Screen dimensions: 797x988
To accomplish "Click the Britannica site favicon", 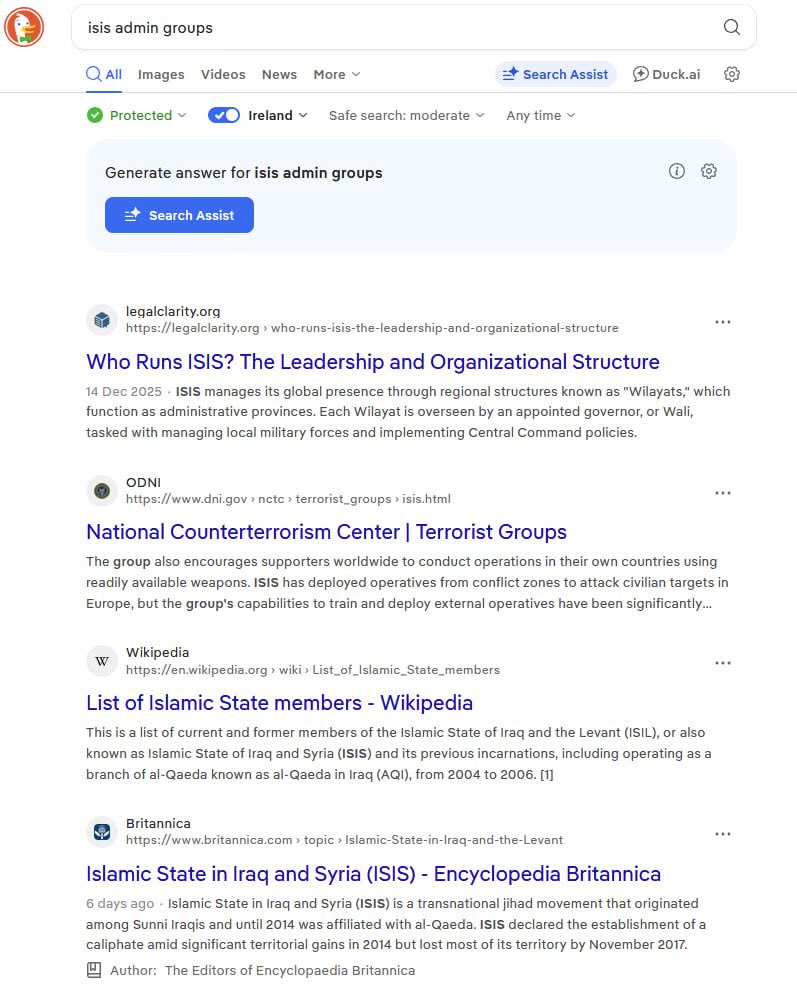I will [101, 832].
